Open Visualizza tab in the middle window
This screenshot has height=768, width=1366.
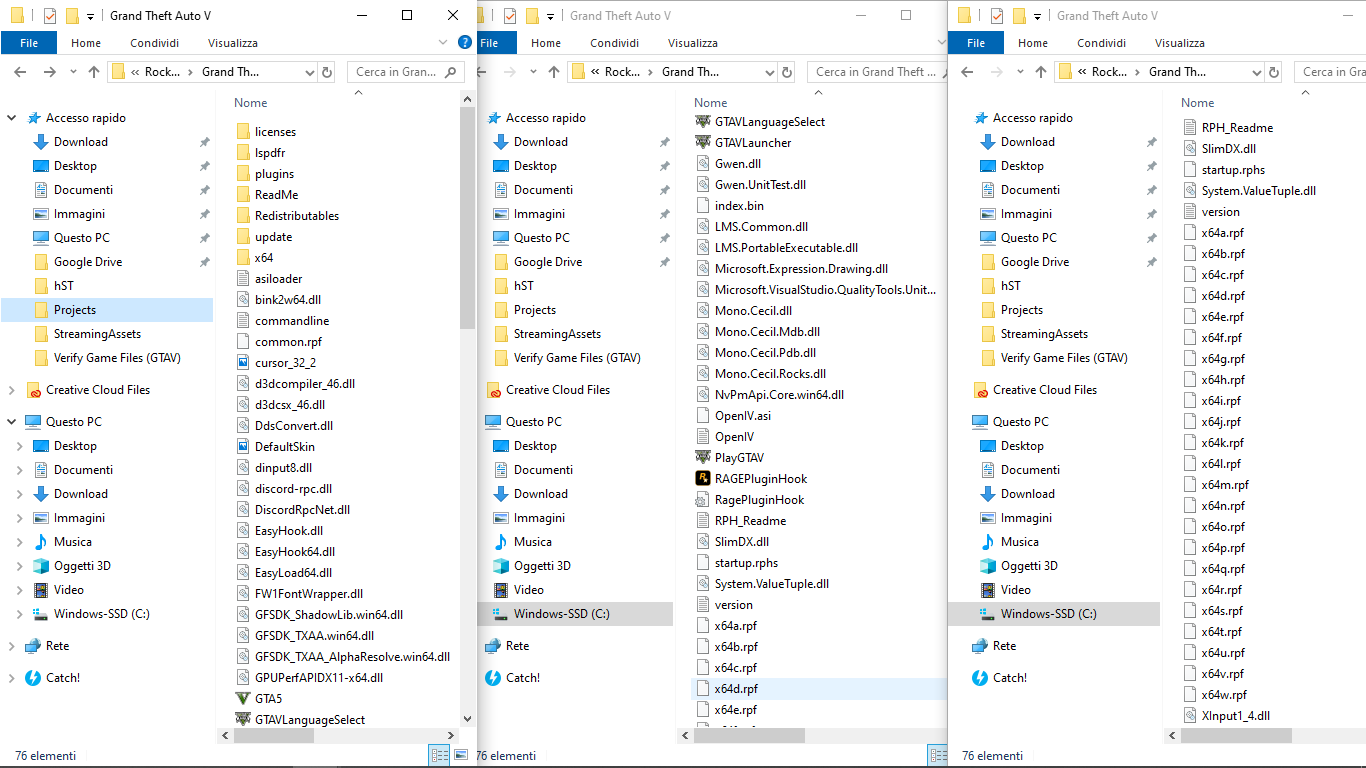(693, 43)
